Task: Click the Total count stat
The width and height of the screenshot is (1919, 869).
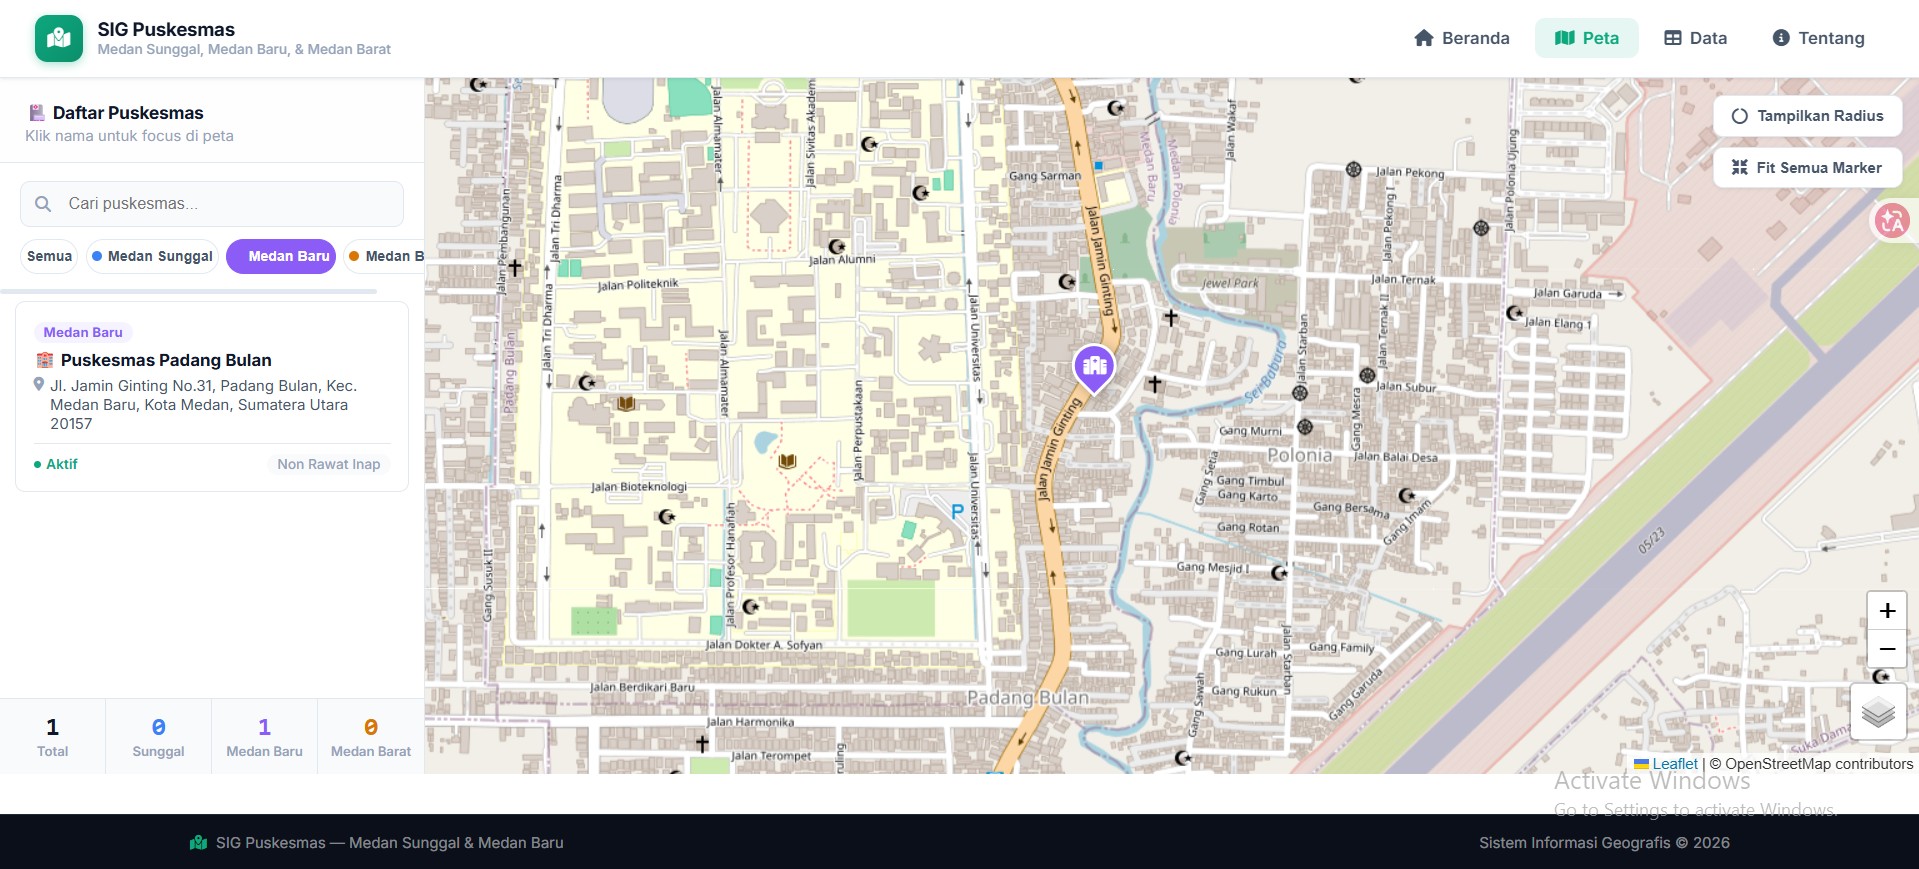Action: coord(53,737)
